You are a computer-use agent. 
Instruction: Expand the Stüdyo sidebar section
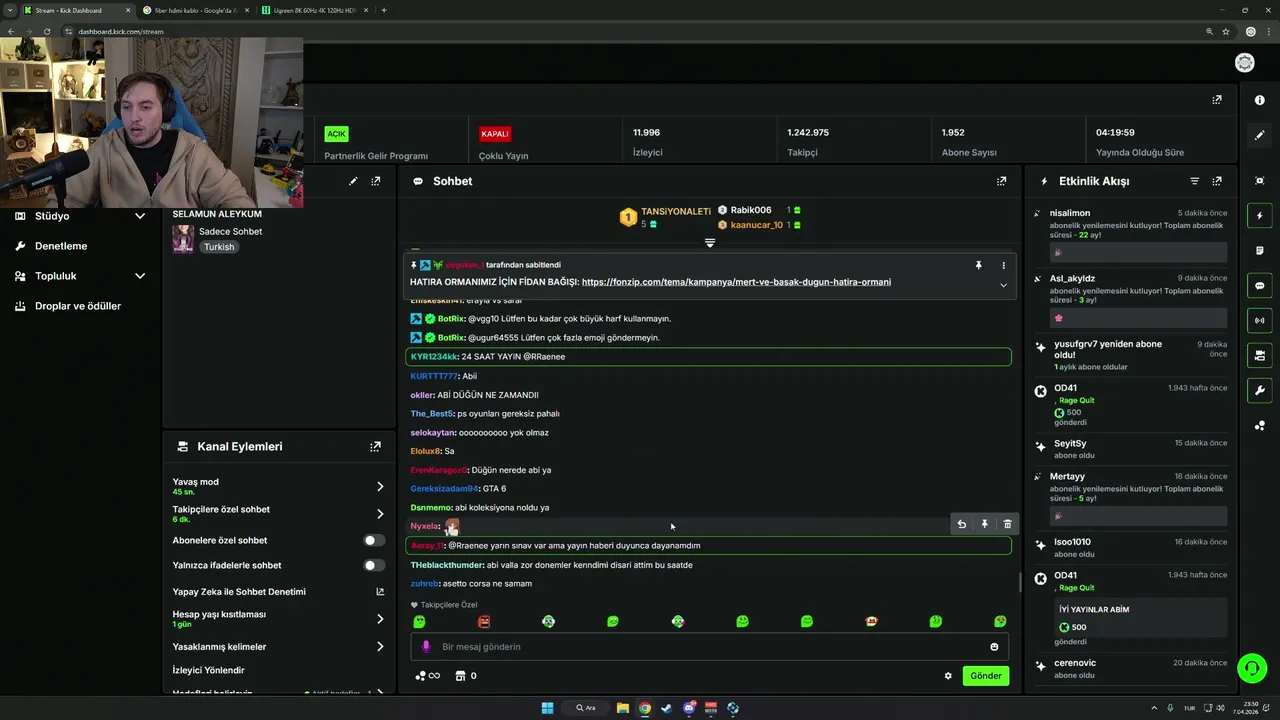pyautogui.click(x=140, y=216)
